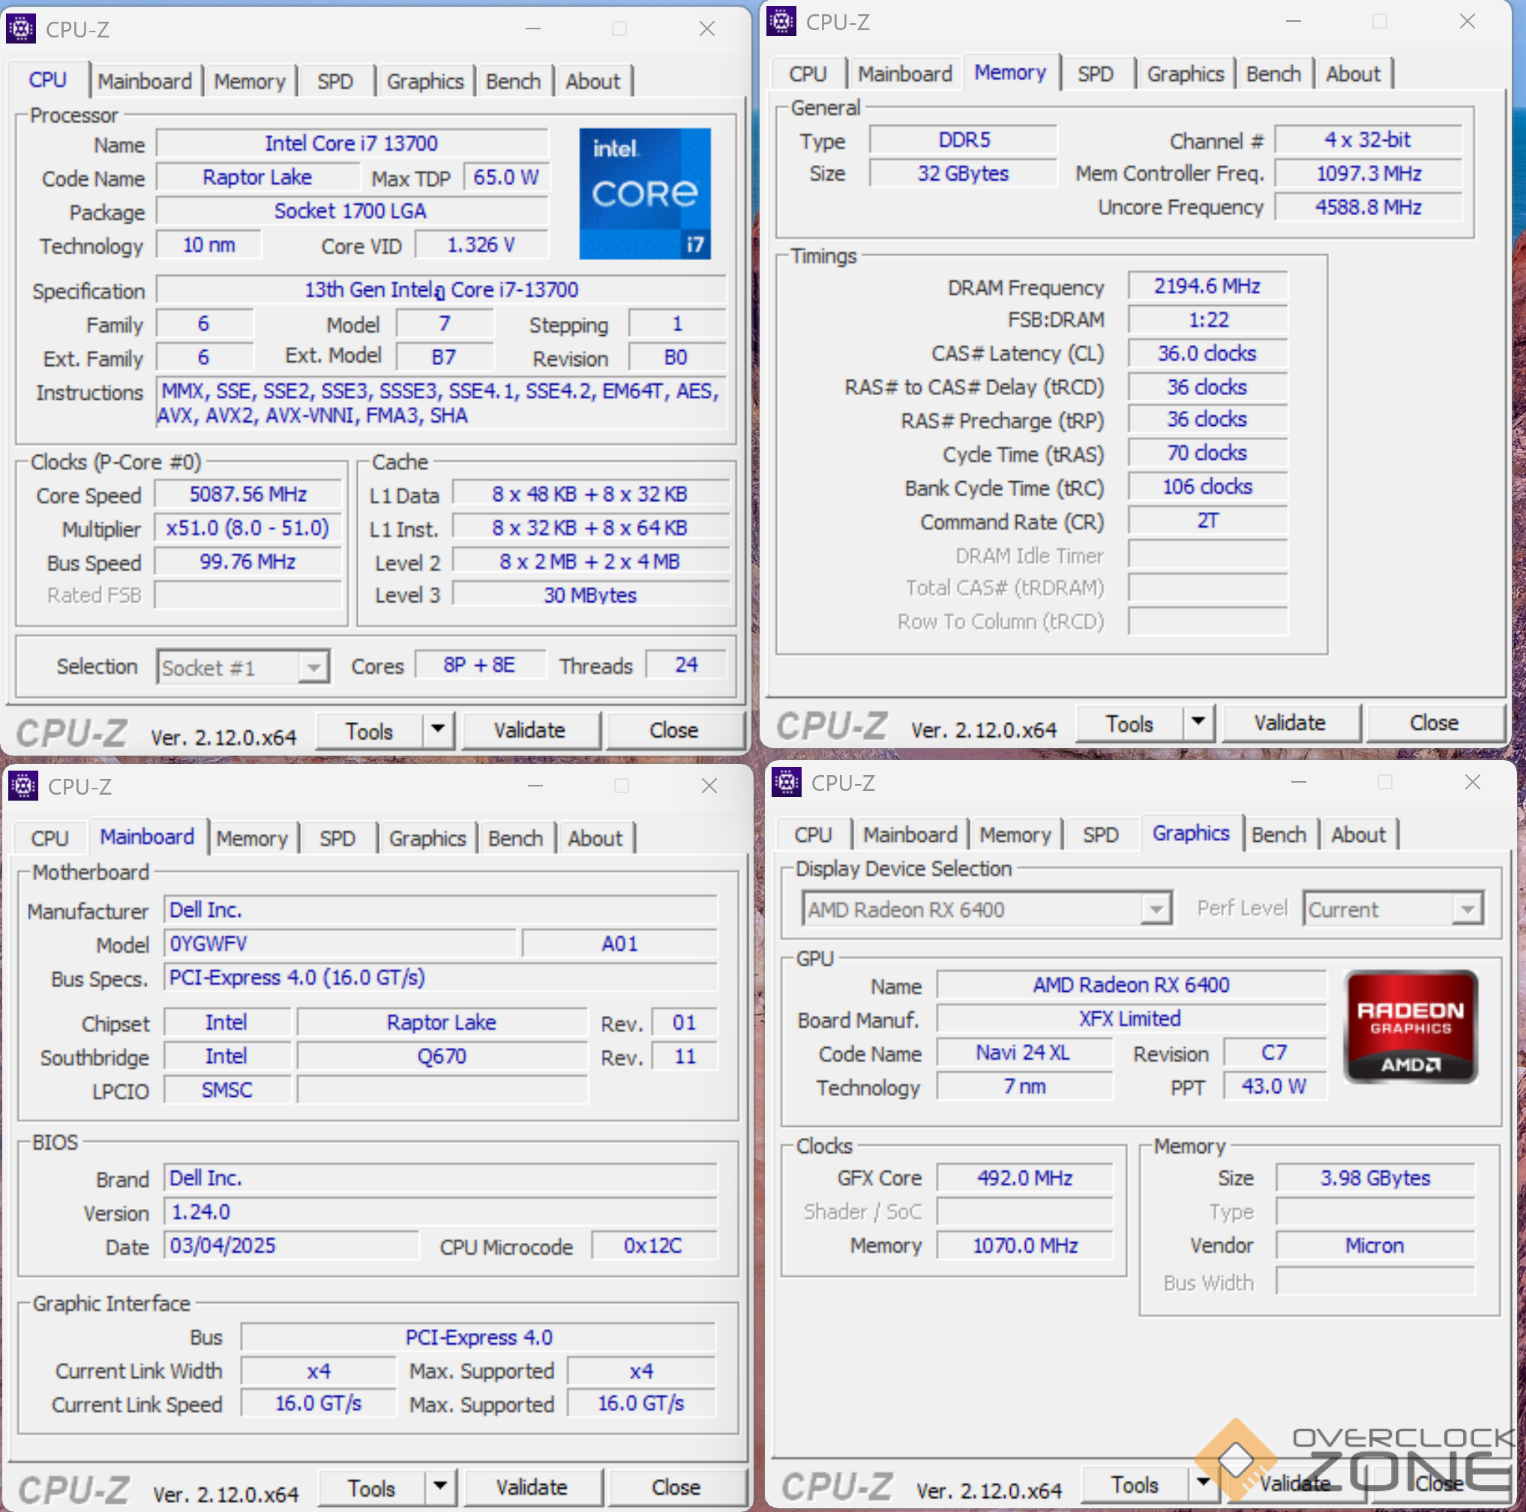This screenshot has height=1512, width=1526.
Task: Minimize the Graphics tab window
Action: click(1299, 782)
